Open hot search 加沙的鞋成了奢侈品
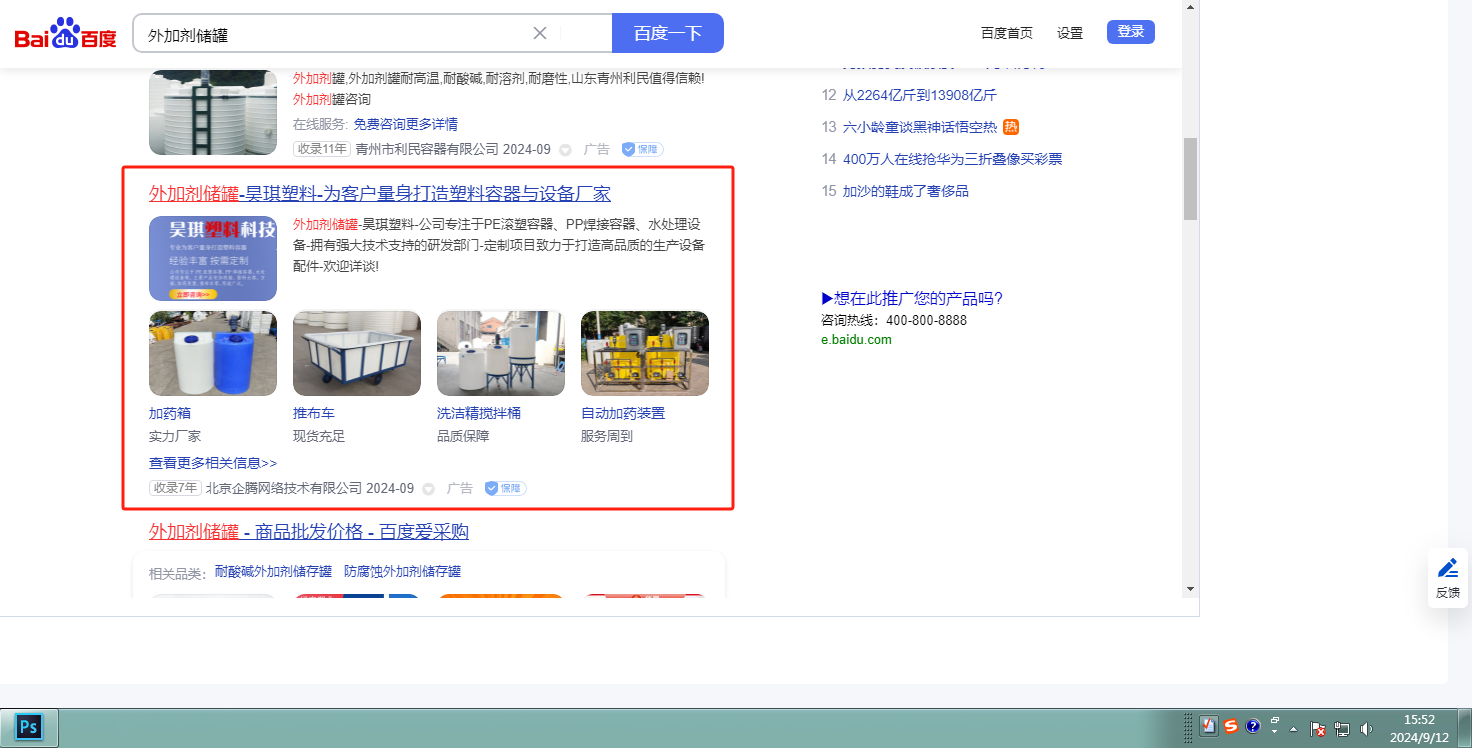1472x748 pixels. [x=906, y=191]
